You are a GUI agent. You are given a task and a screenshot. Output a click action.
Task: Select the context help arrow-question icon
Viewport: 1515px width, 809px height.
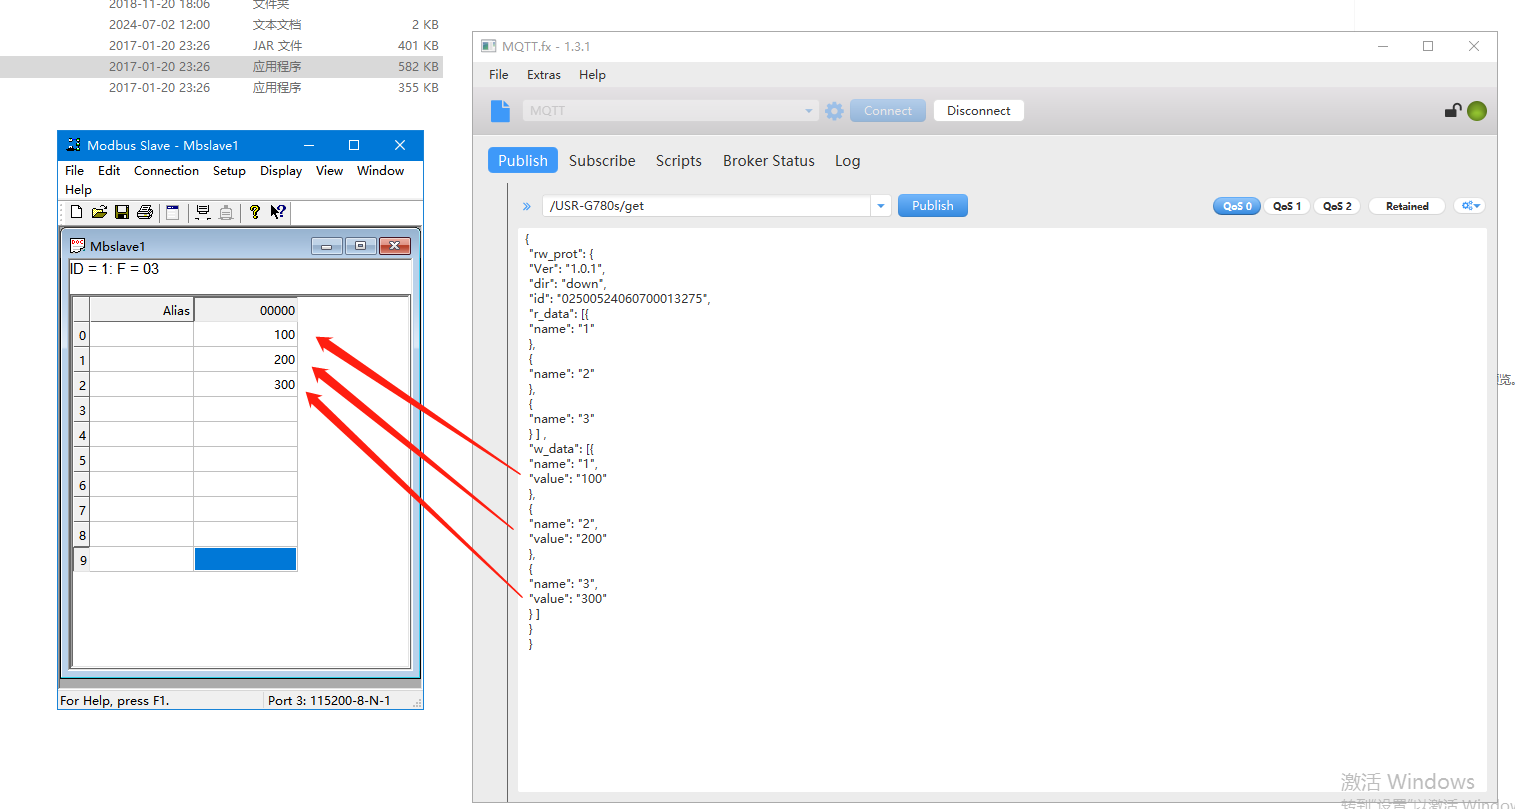tap(278, 212)
